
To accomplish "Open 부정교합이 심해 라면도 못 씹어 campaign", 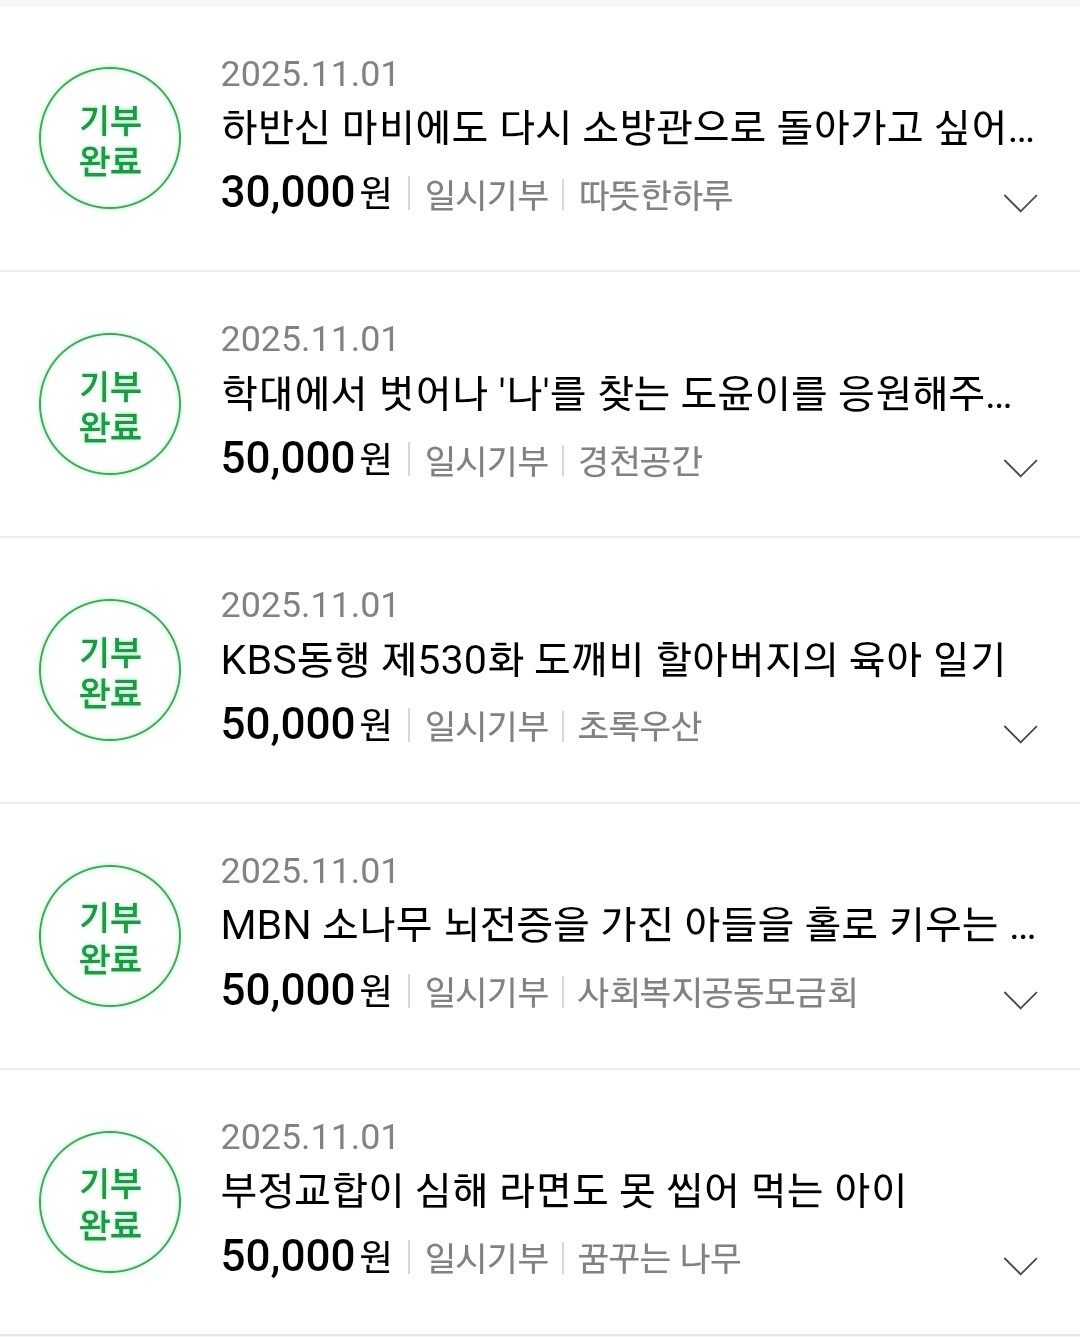I will coord(563,1192).
